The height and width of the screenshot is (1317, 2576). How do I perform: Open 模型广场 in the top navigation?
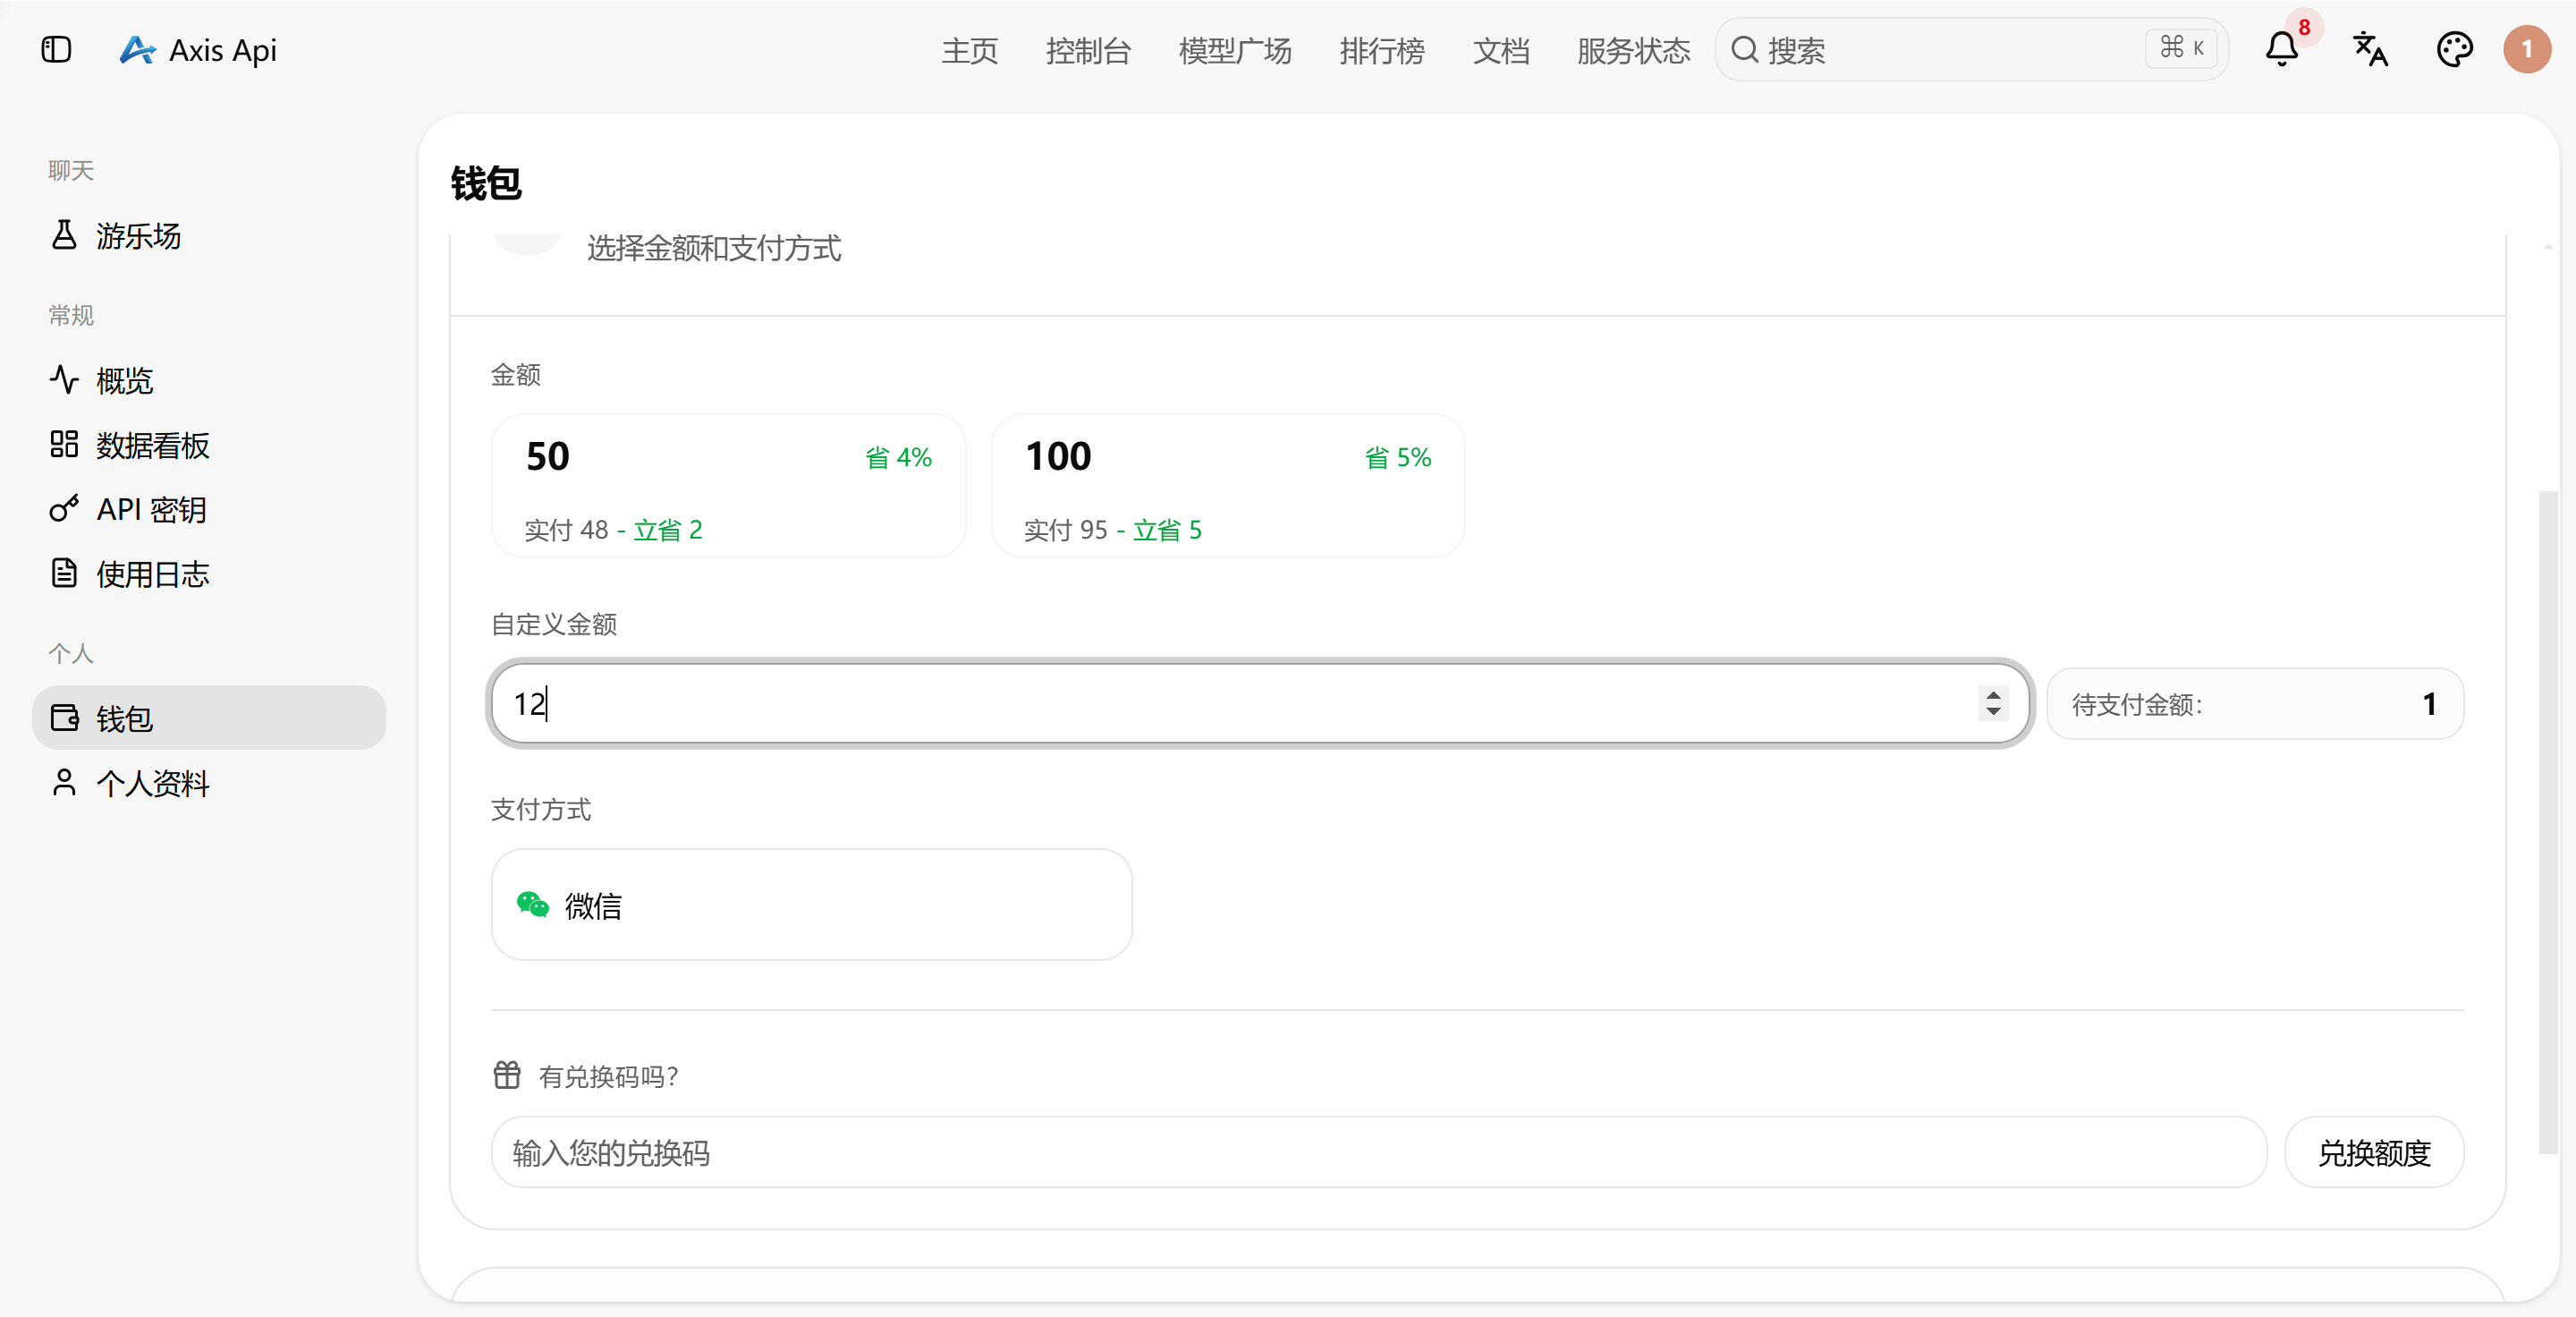1235,50
